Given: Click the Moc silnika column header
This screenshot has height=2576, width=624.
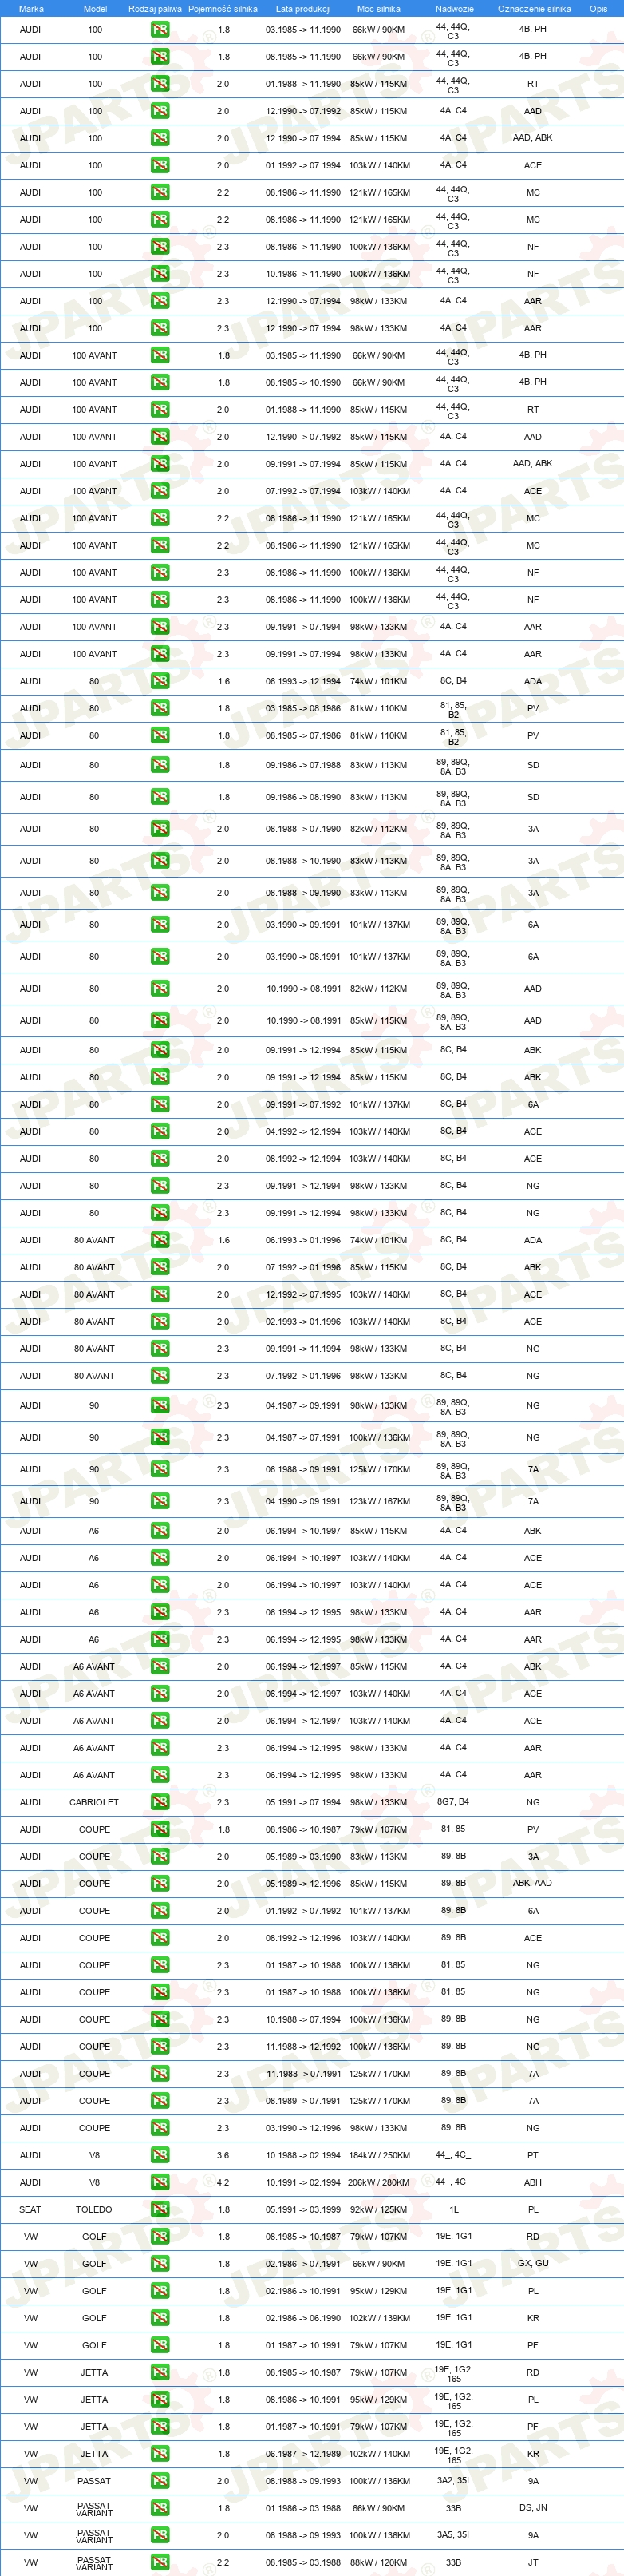Looking at the screenshot, I should [x=379, y=9].
